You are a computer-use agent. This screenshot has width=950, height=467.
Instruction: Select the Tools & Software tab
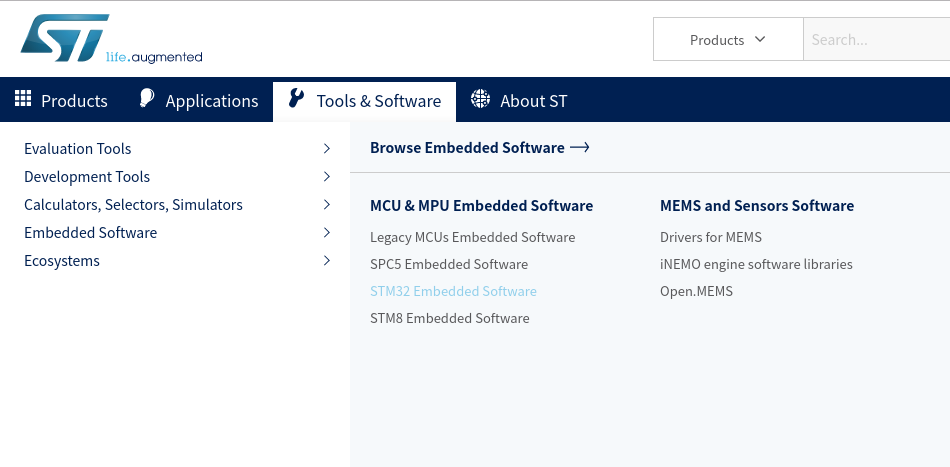point(365,101)
